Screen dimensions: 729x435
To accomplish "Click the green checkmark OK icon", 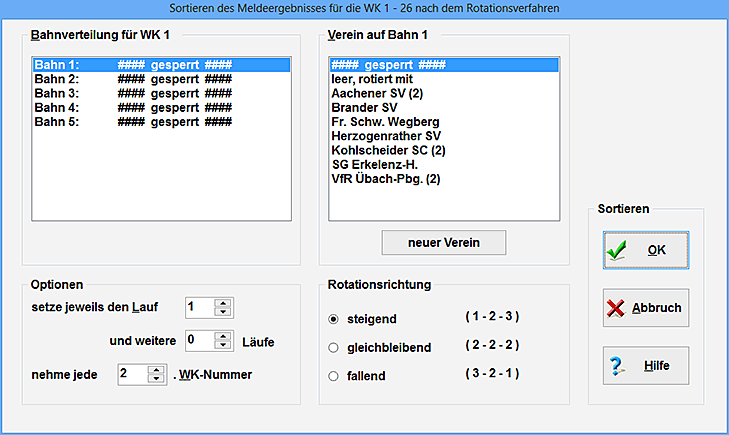I will pos(619,250).
